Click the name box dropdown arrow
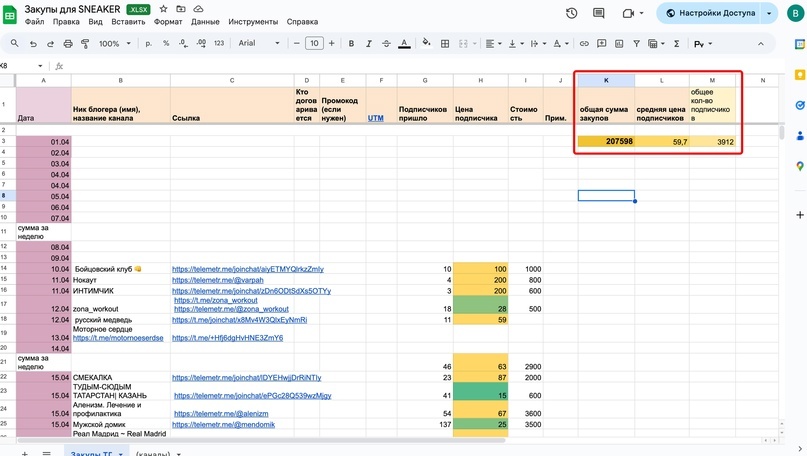The image size is (807, 456). [40, 66]
